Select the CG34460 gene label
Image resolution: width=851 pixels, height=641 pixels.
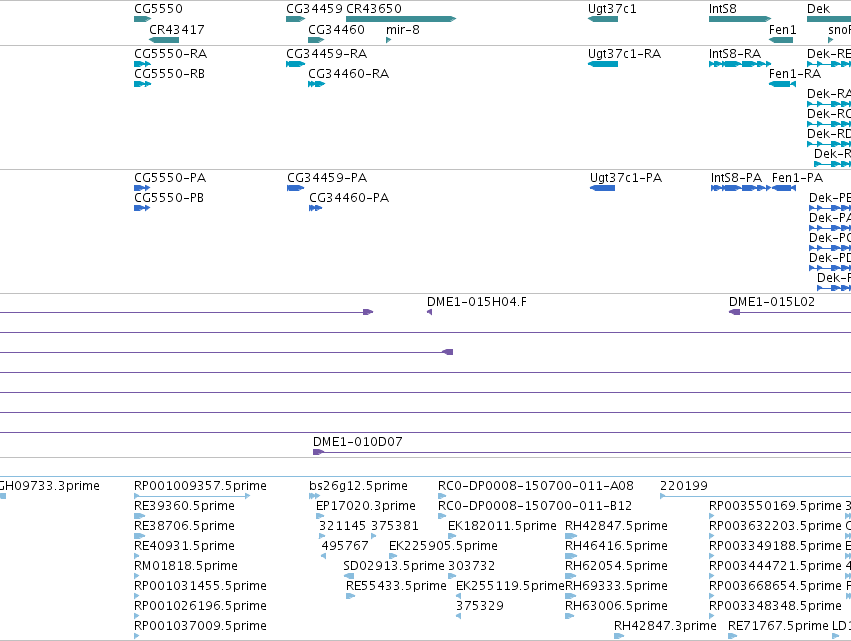coord(336,30)
